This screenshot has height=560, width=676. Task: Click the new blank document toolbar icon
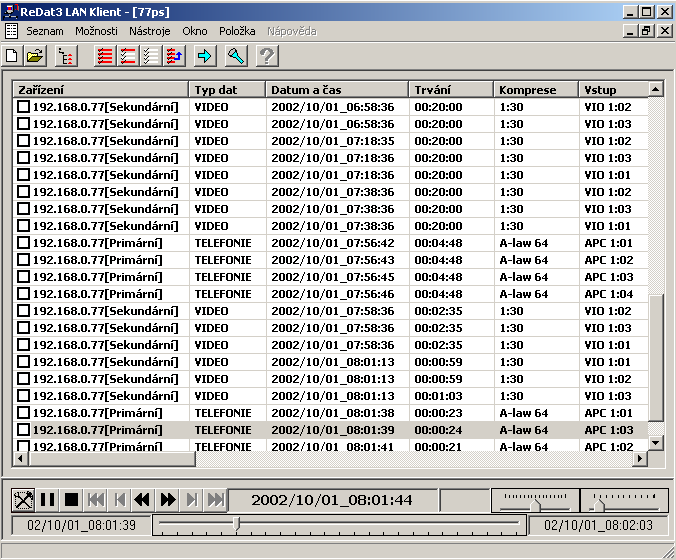pyautogui.click(x=12, y=56)
